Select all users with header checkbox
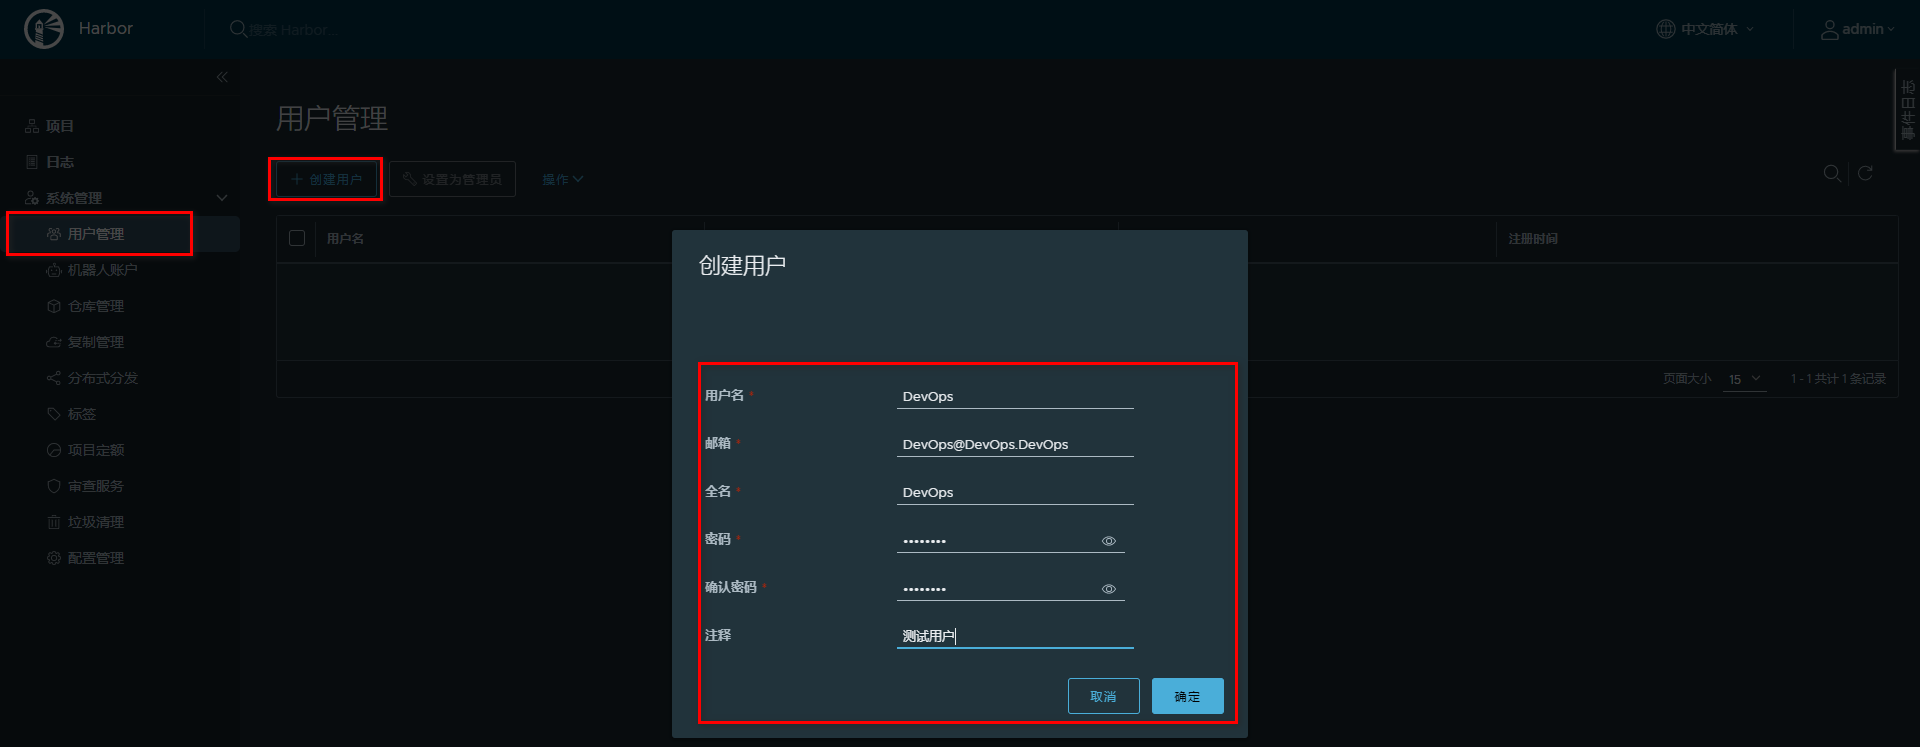 pyautogui.click(x=297, y=238)
